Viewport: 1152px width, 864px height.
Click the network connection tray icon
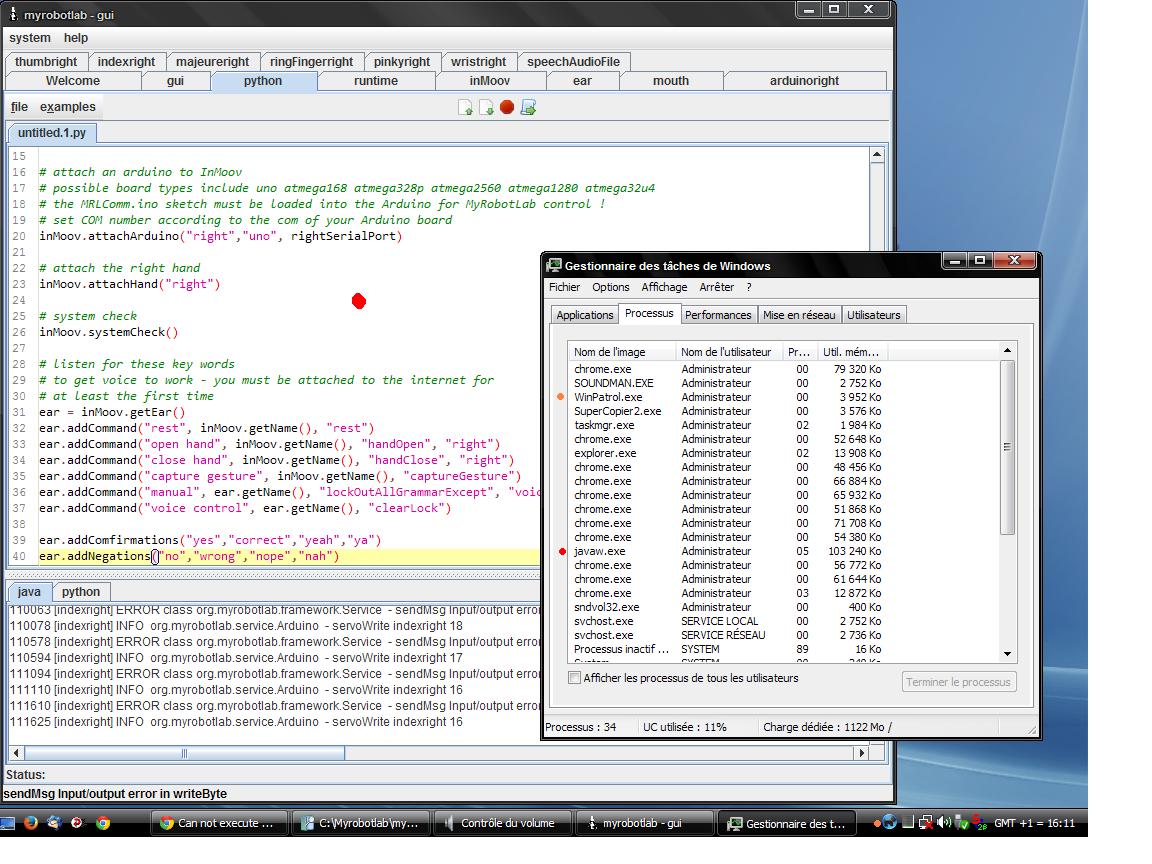pyautogui.click(x=926, y=823)
